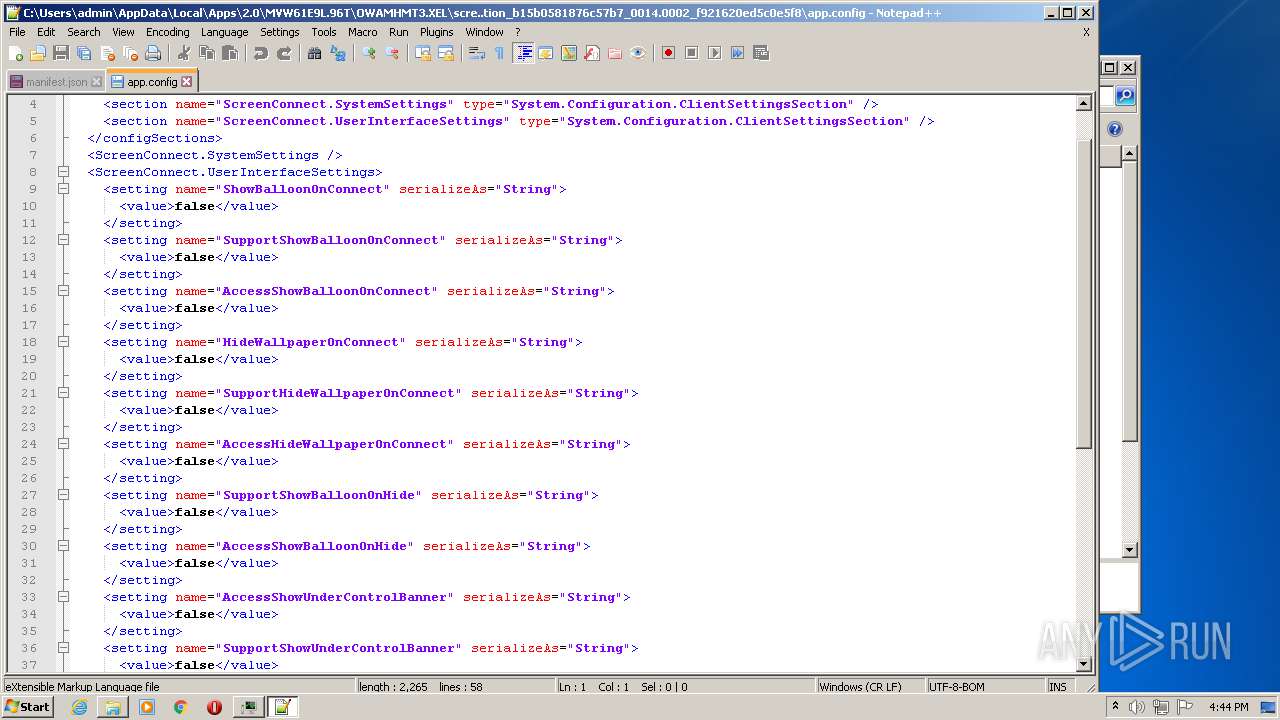
Task: Collapse the fold at line 8
Action: (63, 172)
